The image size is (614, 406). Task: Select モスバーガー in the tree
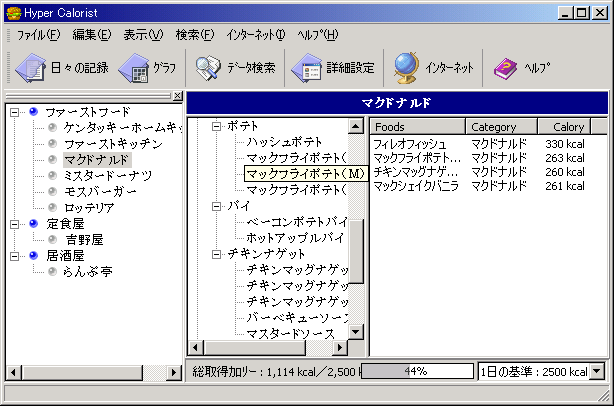[100, 191]
